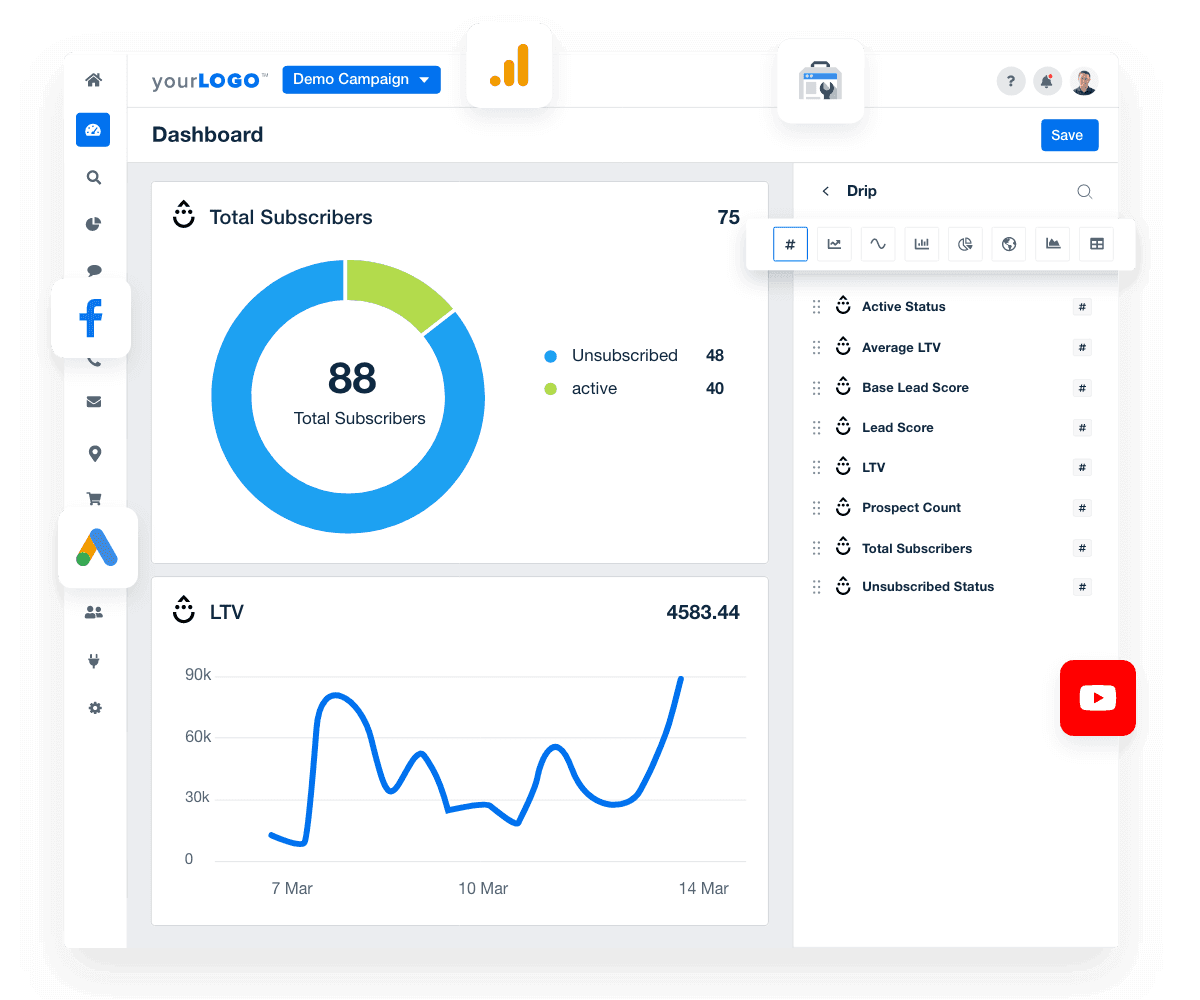Select the dashboard speedometer sidebar icon
Screen dimensions: 1200x1000
(x=93, y=130)
